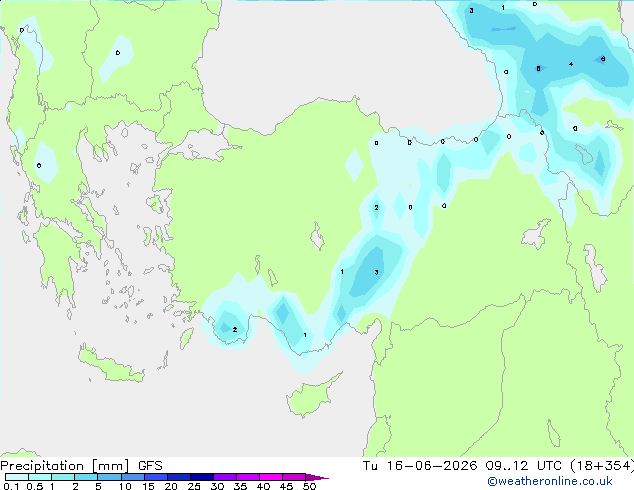Click the '09..12 UTC' time range
Image resolution: width=634 pixels, height=490 pixels.
pos(524,466)
